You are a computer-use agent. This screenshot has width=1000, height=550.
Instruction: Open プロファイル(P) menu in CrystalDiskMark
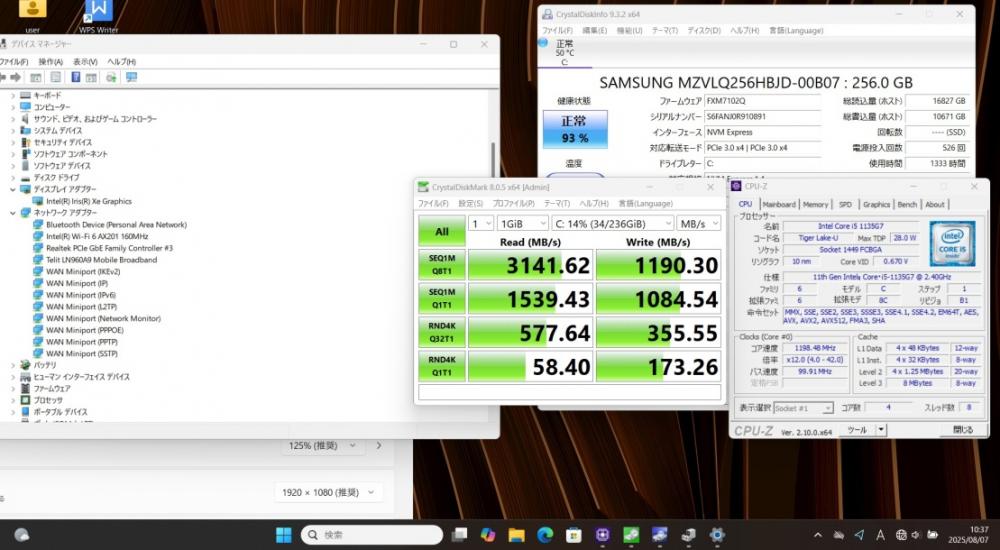coord(513,204)
